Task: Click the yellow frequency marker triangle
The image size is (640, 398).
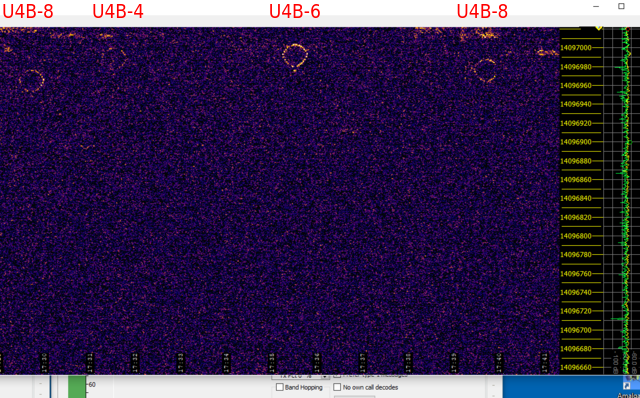Action: click(x=599, y=28)
